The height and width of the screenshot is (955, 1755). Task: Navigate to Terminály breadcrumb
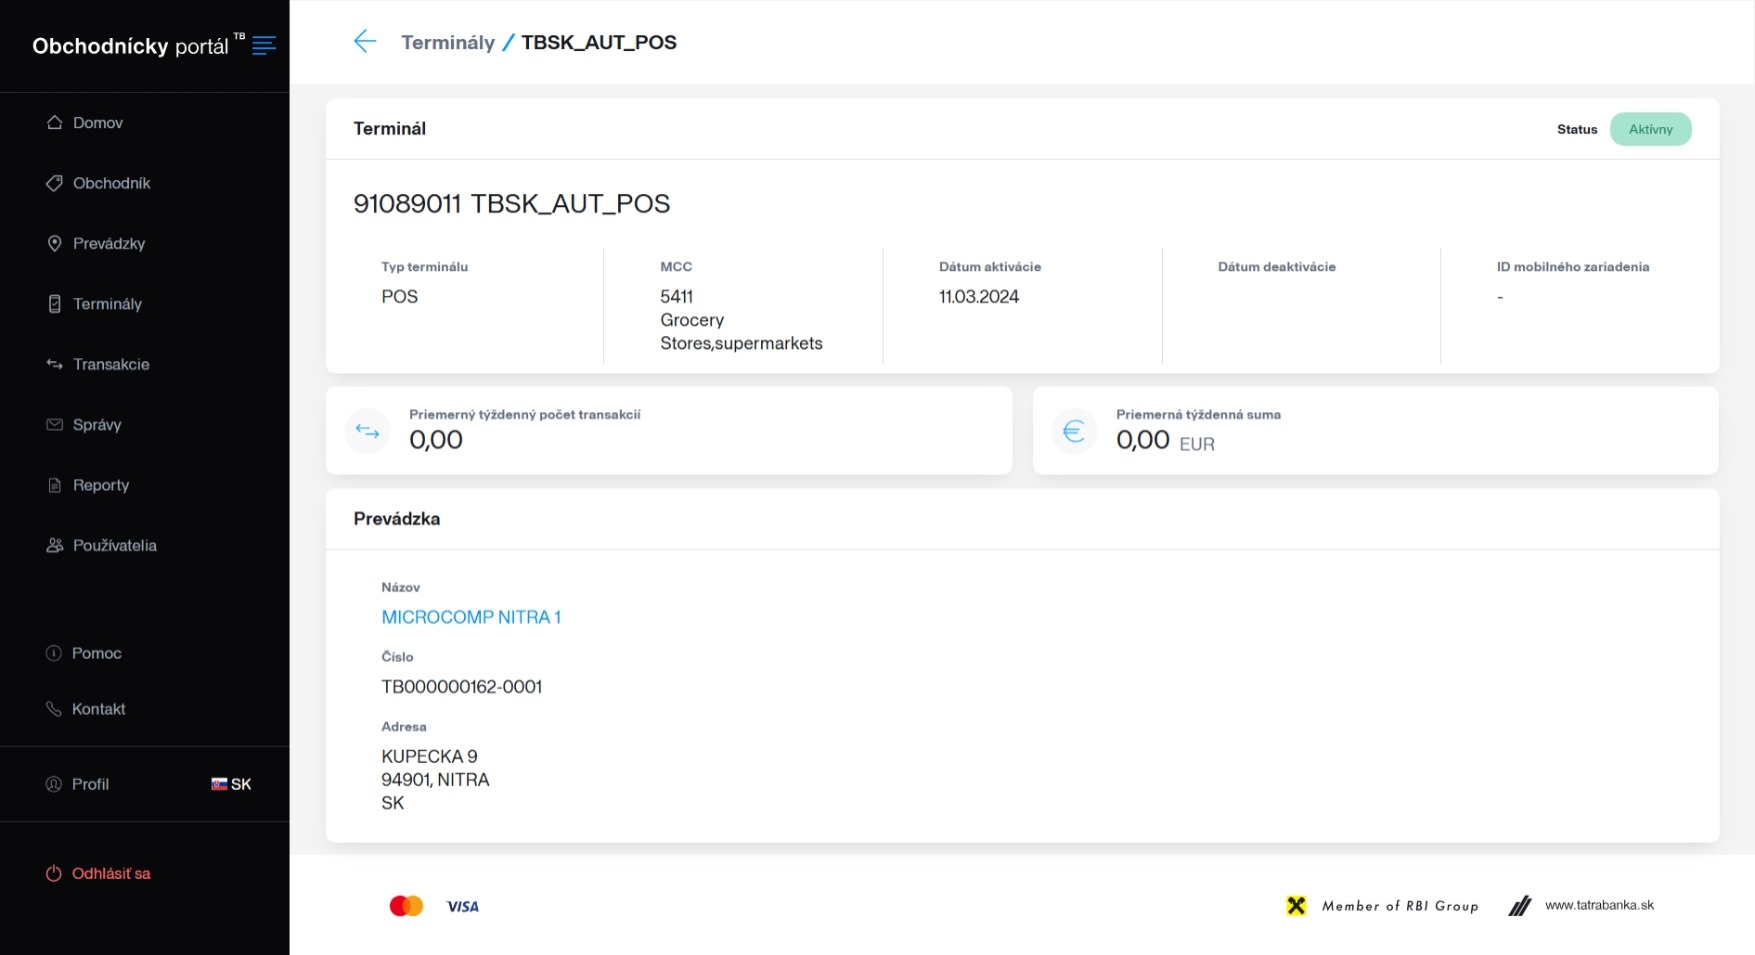tap(448, 42)
